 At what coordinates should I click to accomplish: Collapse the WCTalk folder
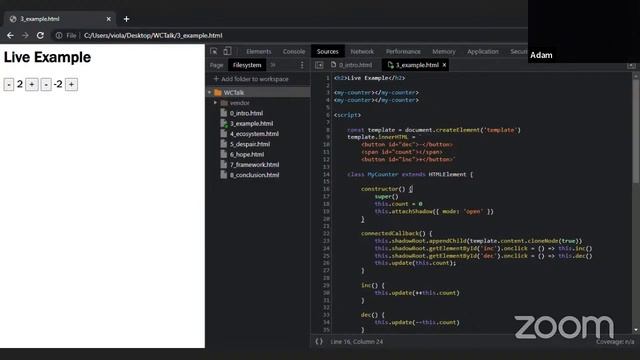(x=210, y=93)
